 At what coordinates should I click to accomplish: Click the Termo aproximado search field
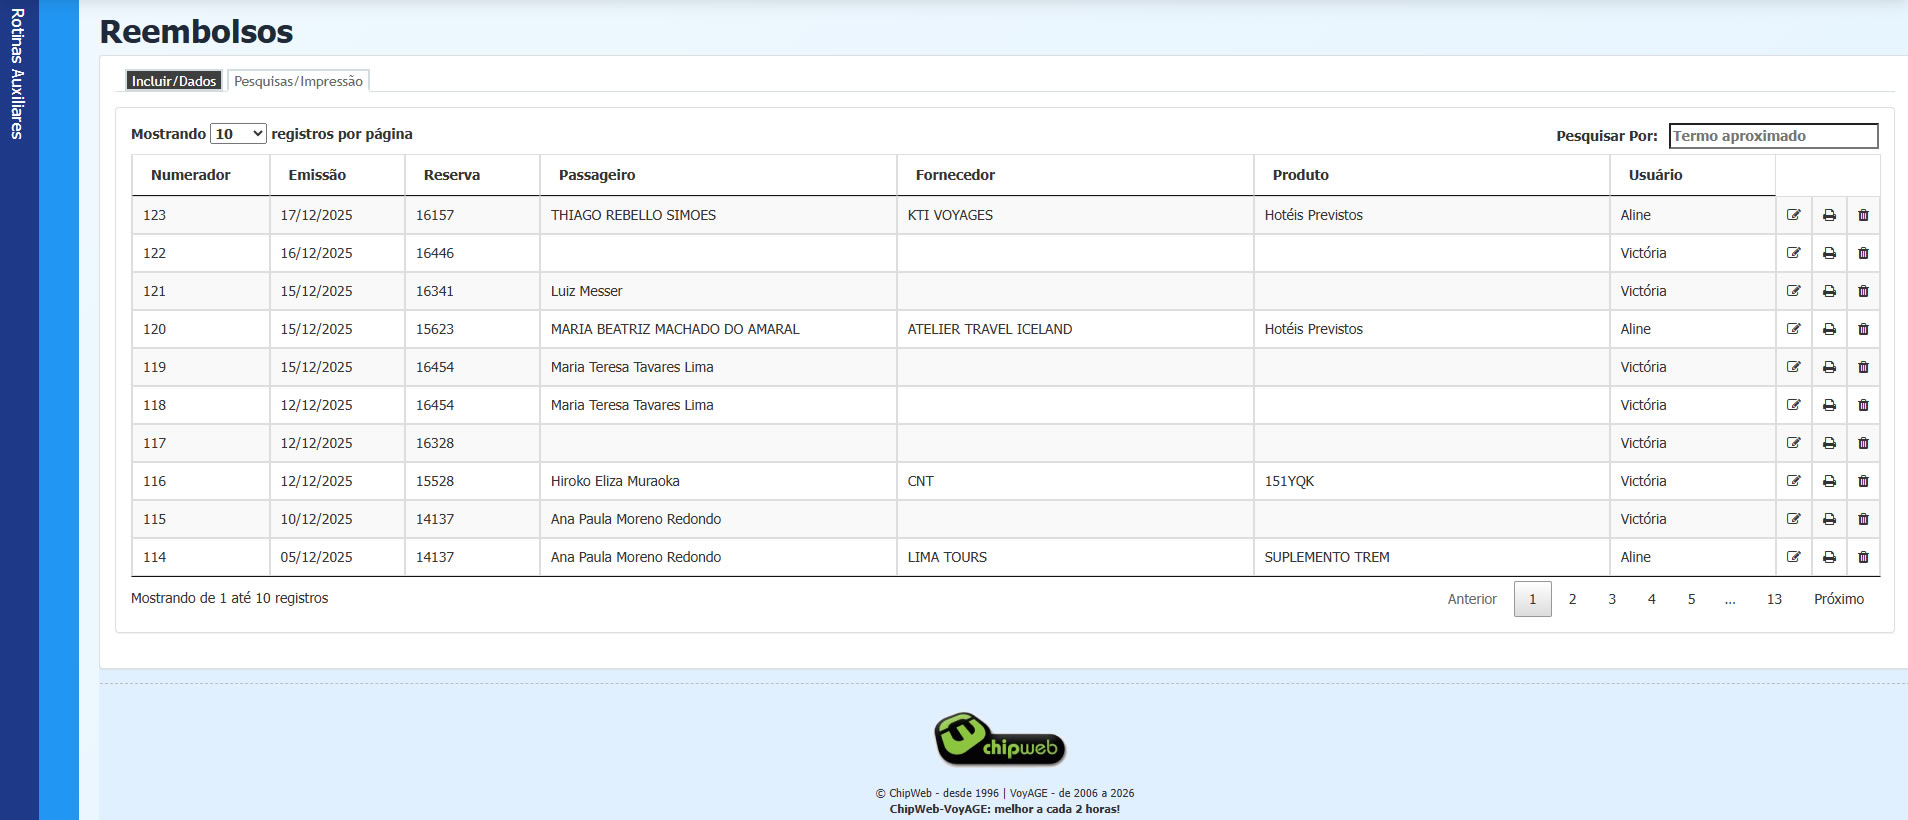coord(1773,136)
